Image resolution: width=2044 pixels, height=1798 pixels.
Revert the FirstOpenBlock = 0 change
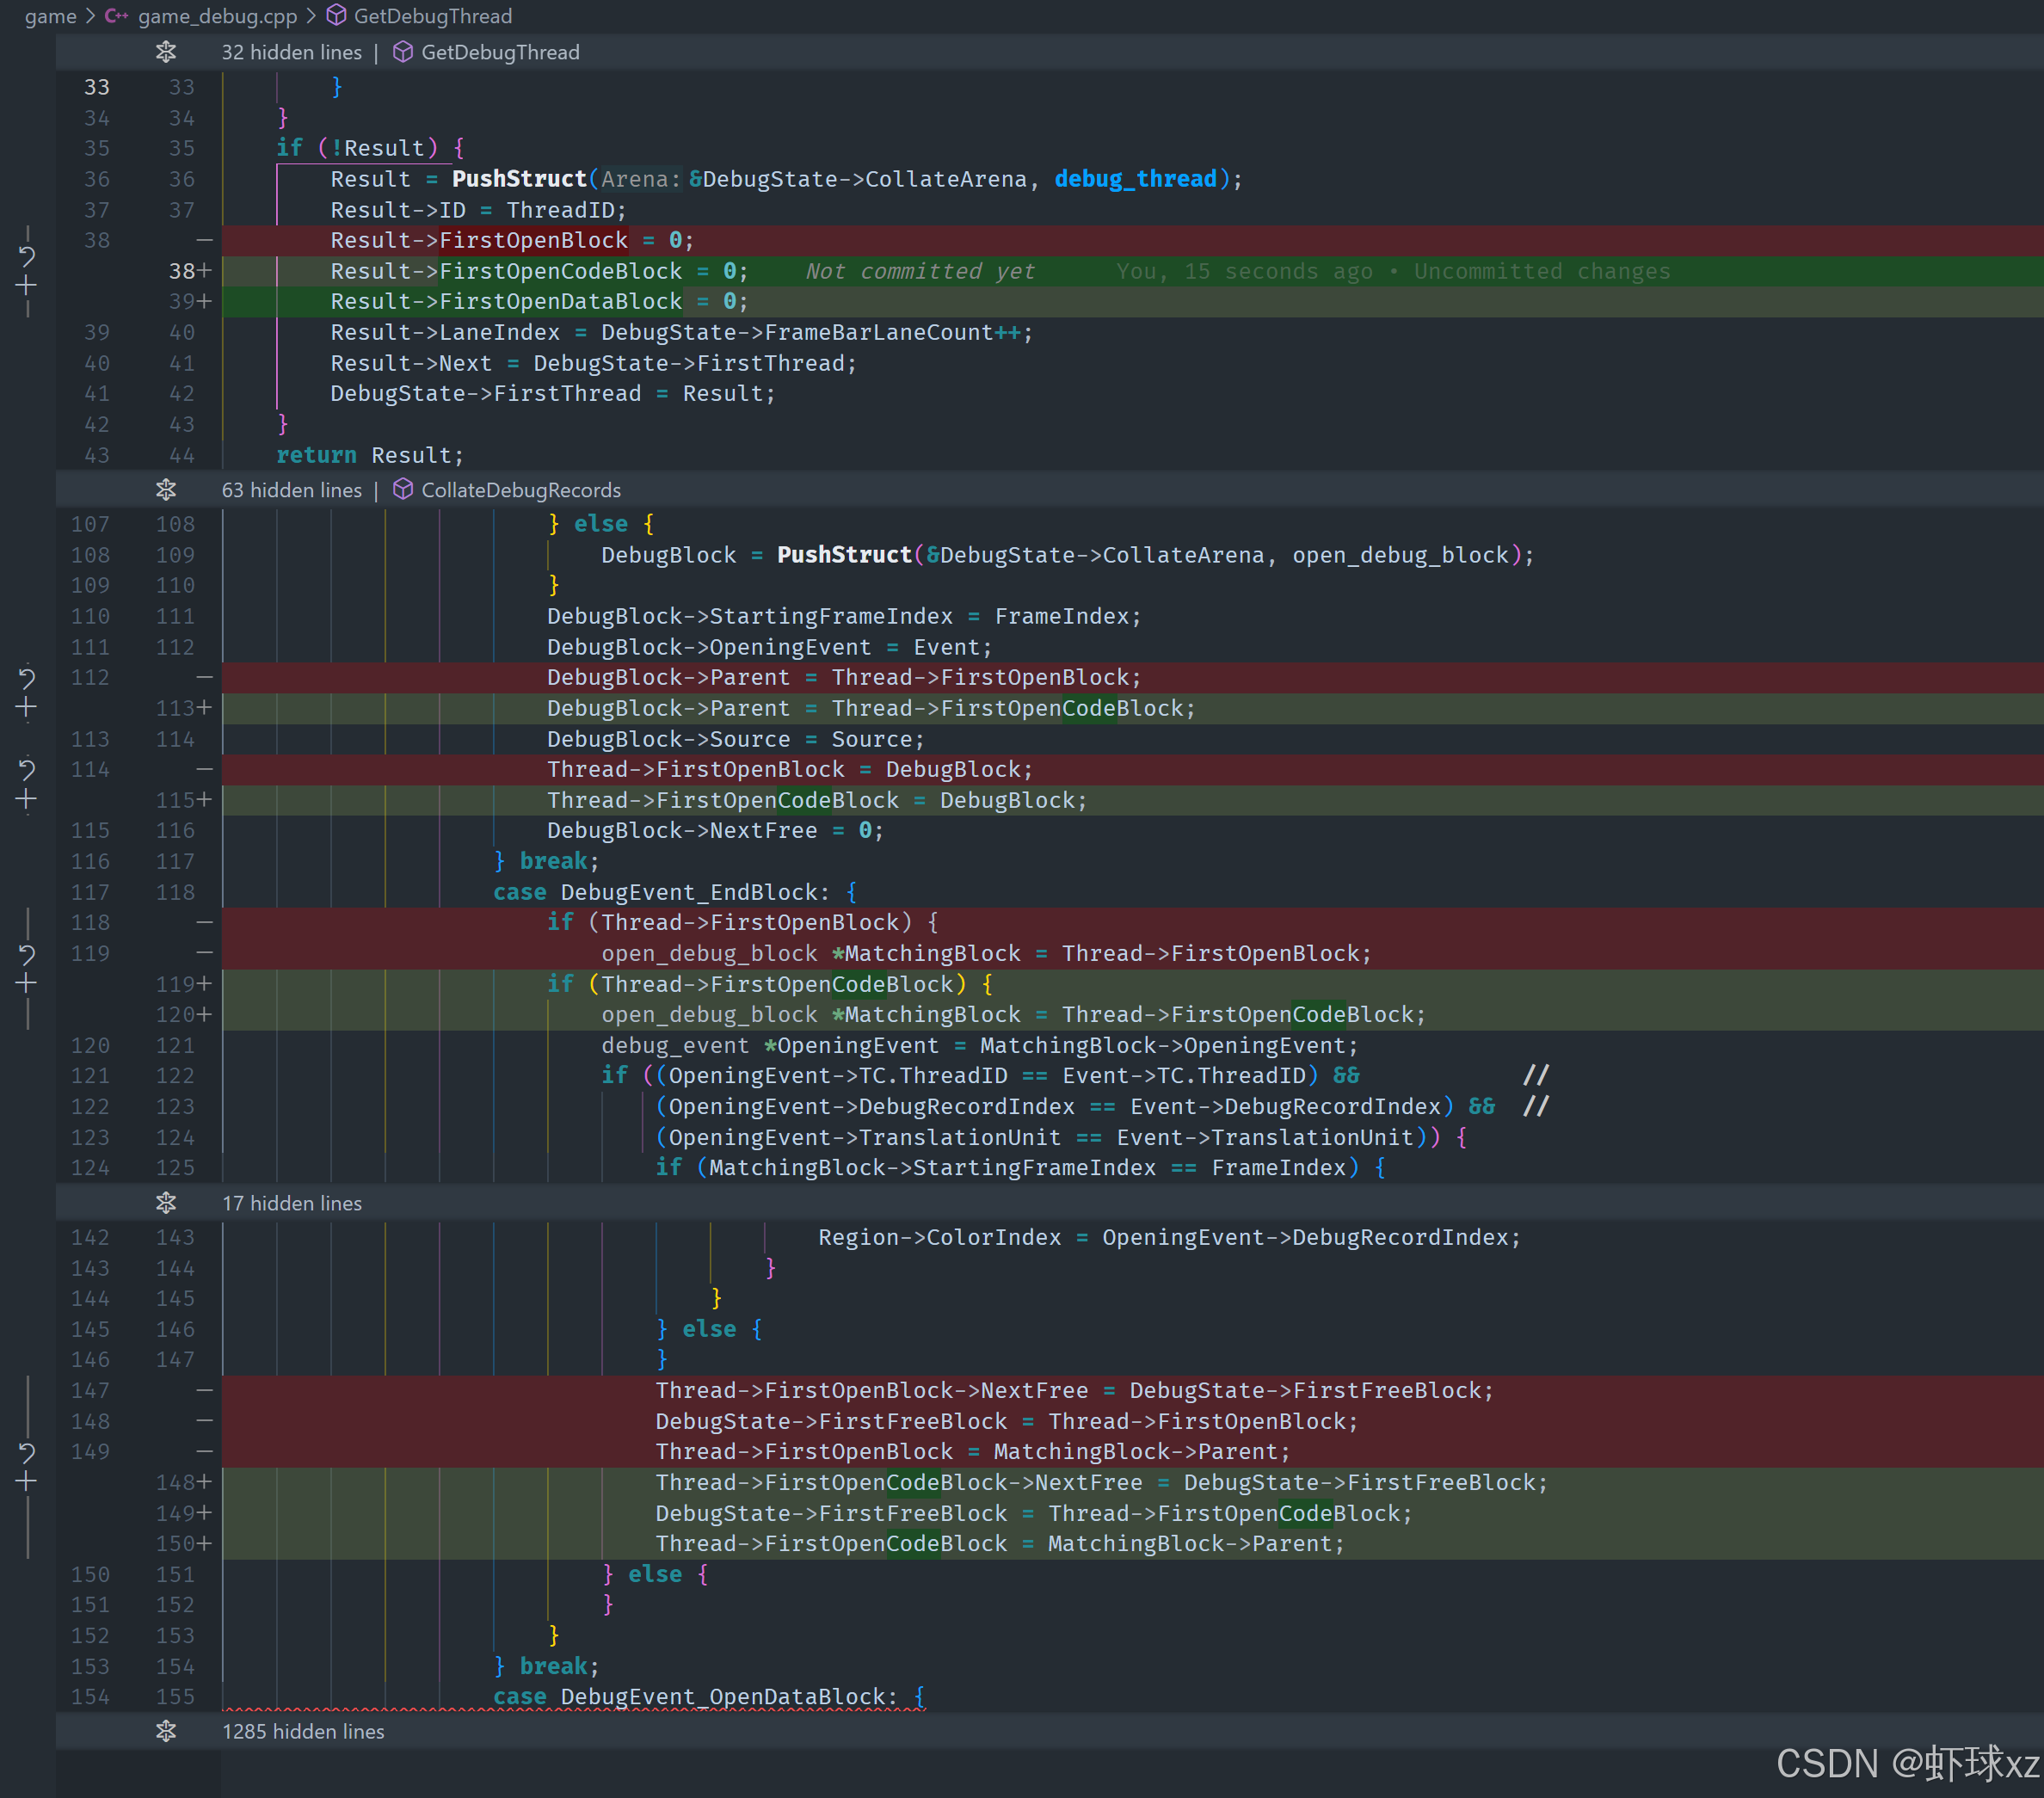[x=27, y=256]
